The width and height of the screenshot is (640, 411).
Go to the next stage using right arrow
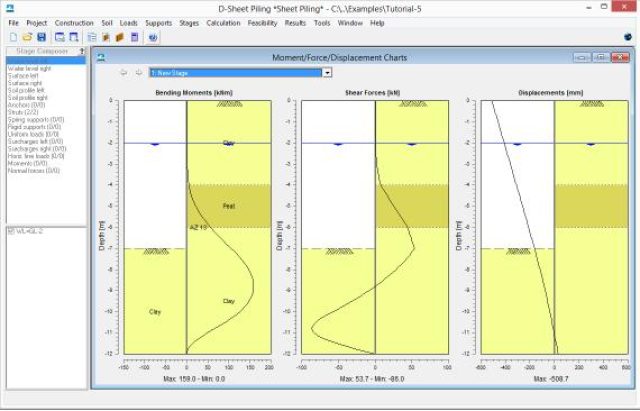click(137, 72)
